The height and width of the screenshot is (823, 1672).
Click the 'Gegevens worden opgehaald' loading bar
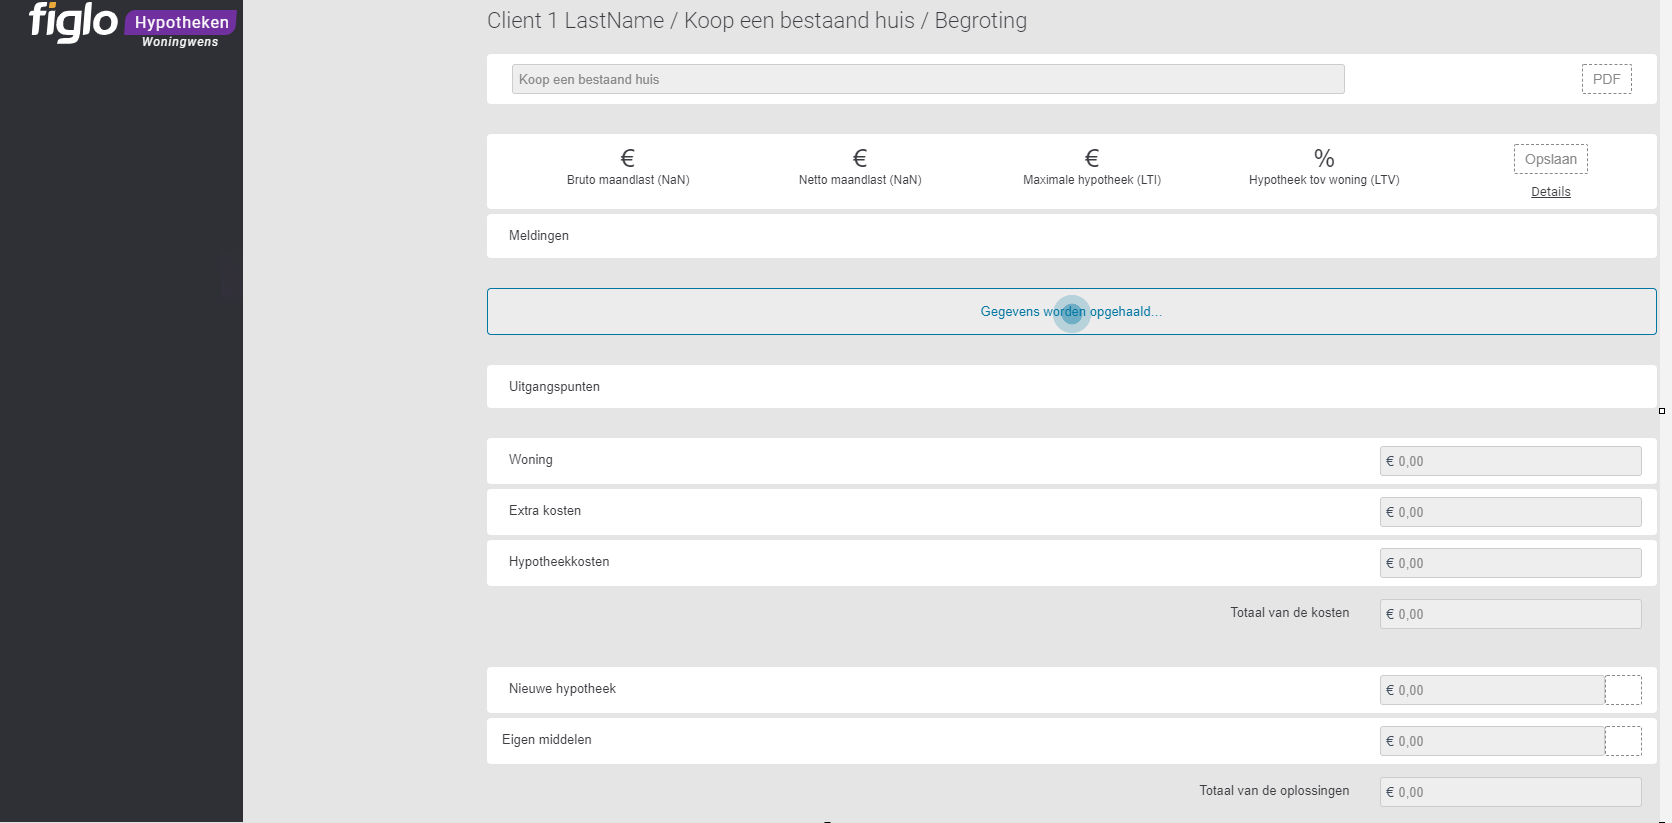tap(1071, 312)
